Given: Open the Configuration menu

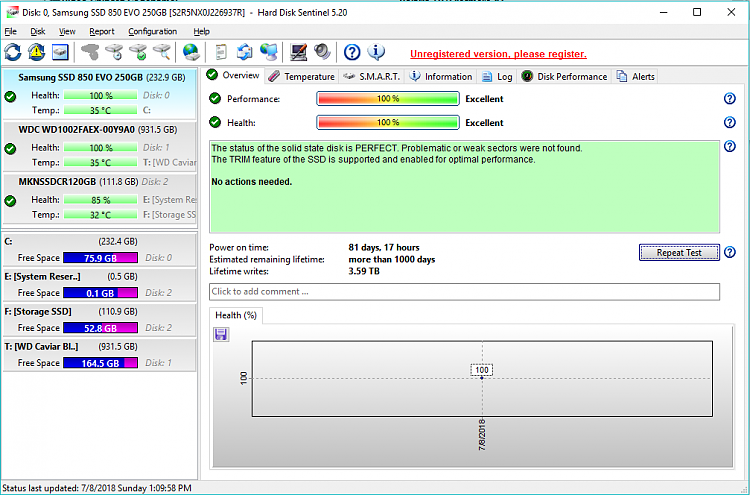Looking at the screenshot, I should pos(152,31).
